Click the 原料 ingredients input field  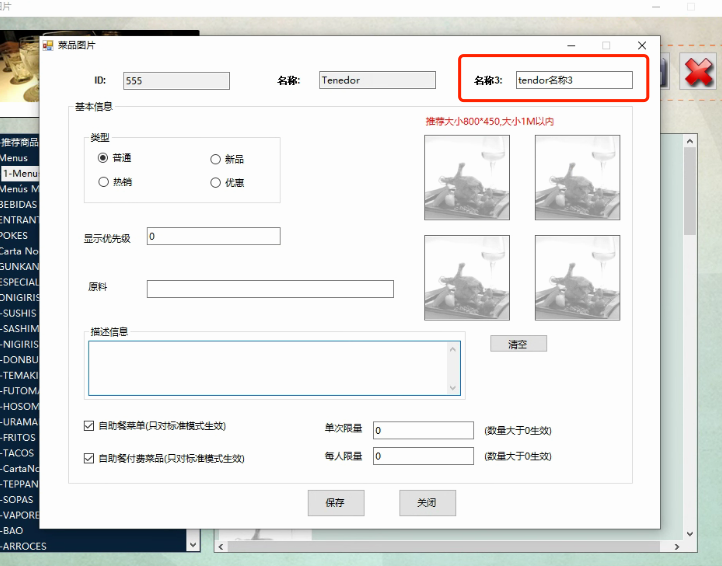point(270,289)
